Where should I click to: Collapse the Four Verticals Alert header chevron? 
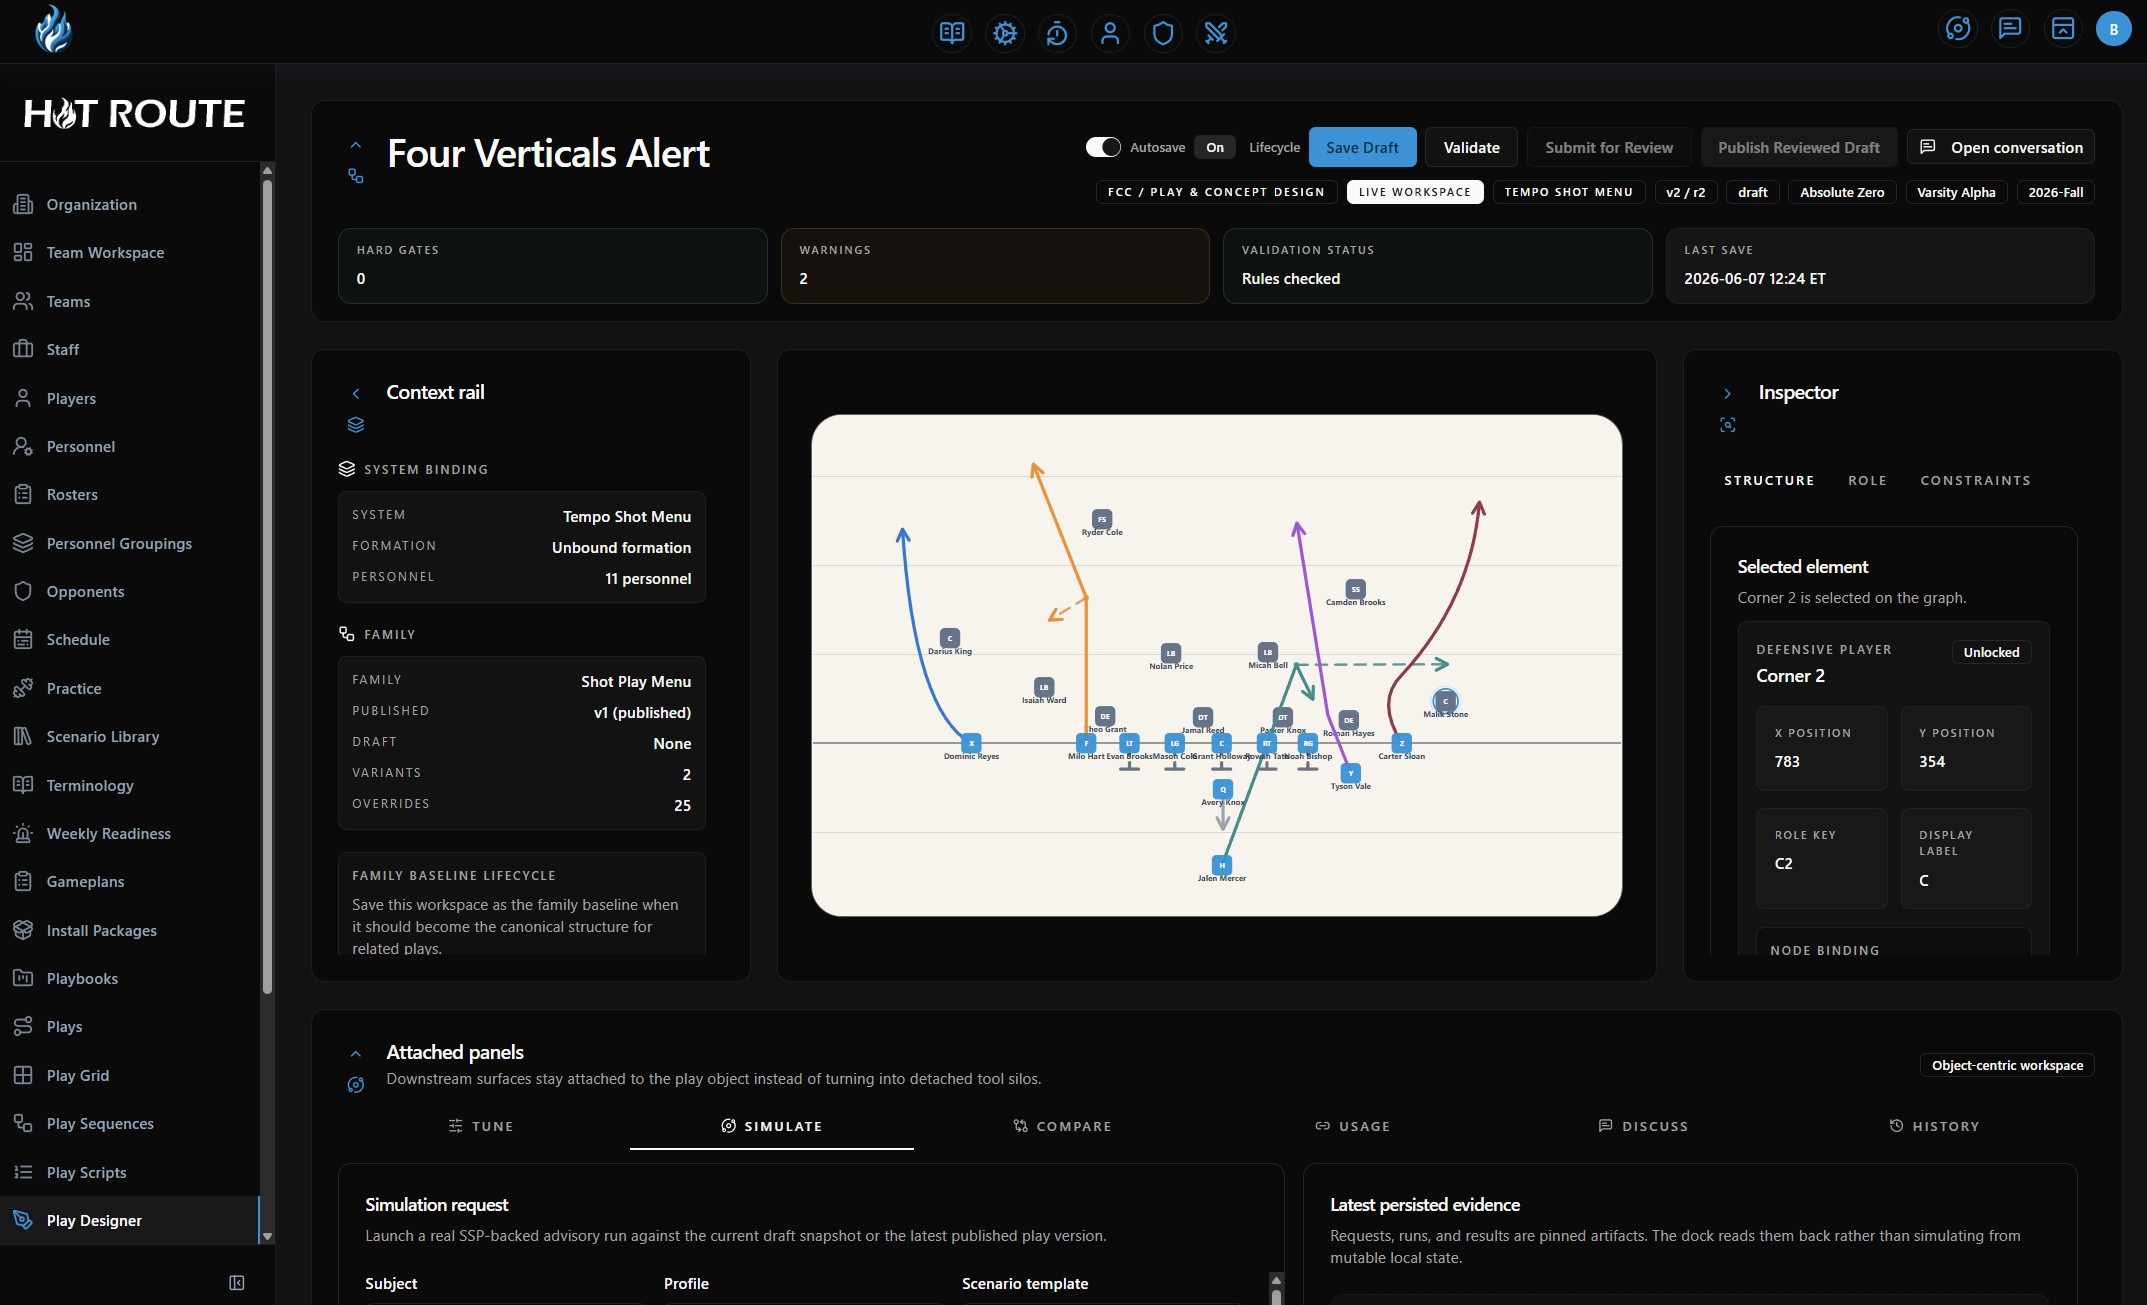tap(355, 145)
